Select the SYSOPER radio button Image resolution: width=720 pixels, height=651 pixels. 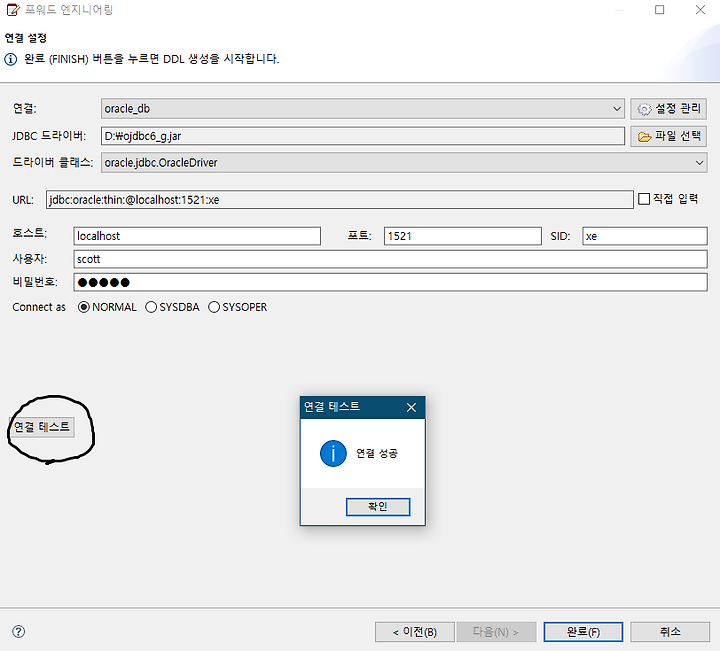(x=214, y=307)
